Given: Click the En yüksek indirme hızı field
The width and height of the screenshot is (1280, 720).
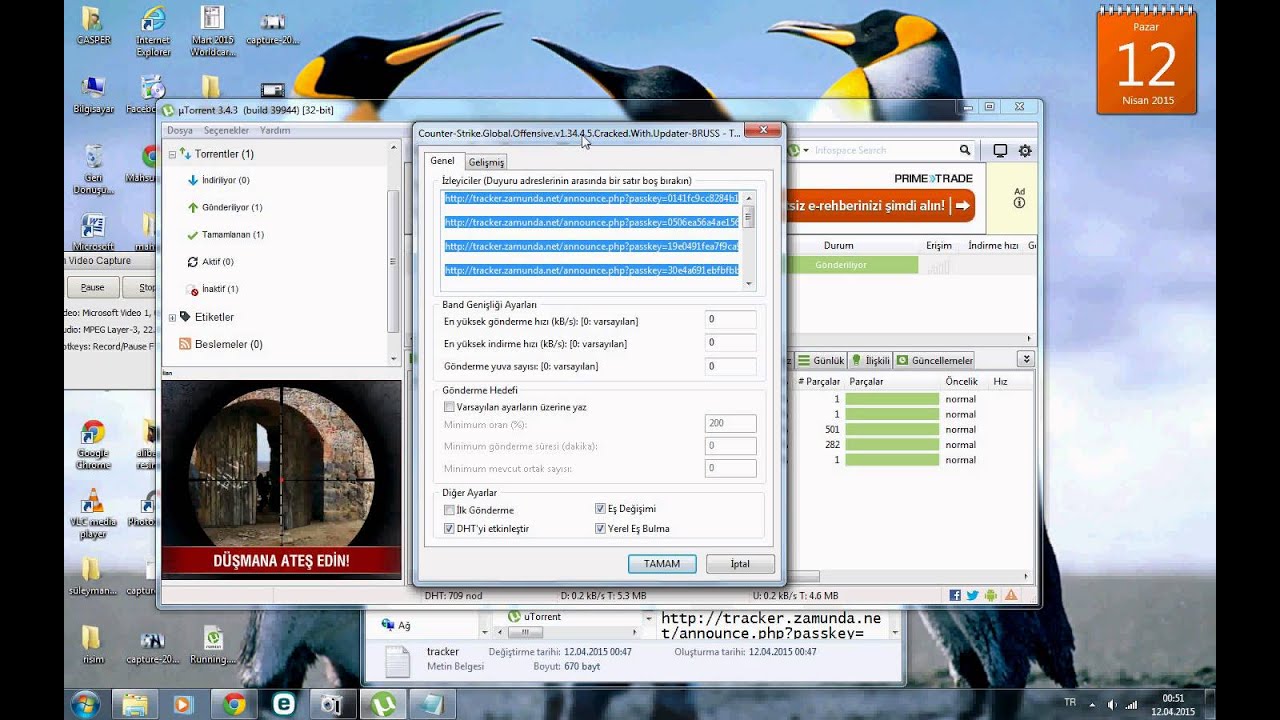Looking at the screenshot, I should (x=730, y=343).
